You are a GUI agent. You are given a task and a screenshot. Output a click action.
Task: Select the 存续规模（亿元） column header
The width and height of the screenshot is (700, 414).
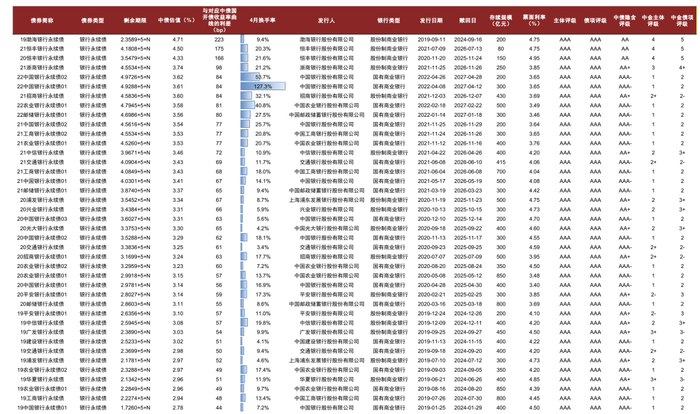(x=501, y=21)
